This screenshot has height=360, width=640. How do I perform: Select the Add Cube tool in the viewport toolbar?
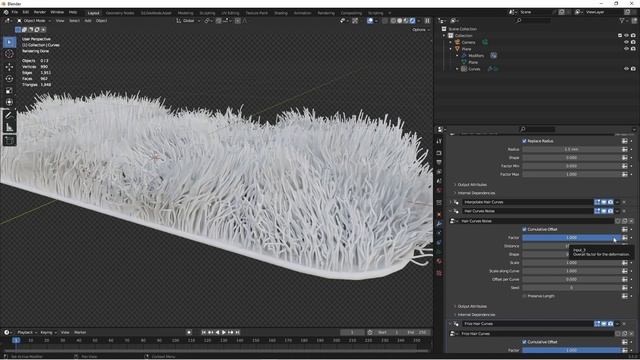[x=9, y=140]
